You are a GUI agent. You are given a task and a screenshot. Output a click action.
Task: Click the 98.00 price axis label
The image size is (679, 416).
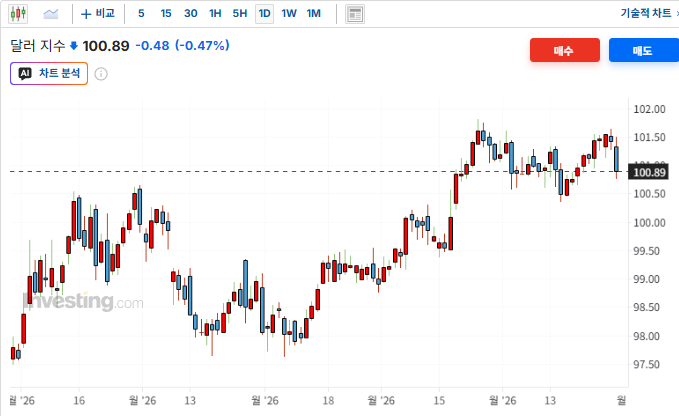[649, 336]
